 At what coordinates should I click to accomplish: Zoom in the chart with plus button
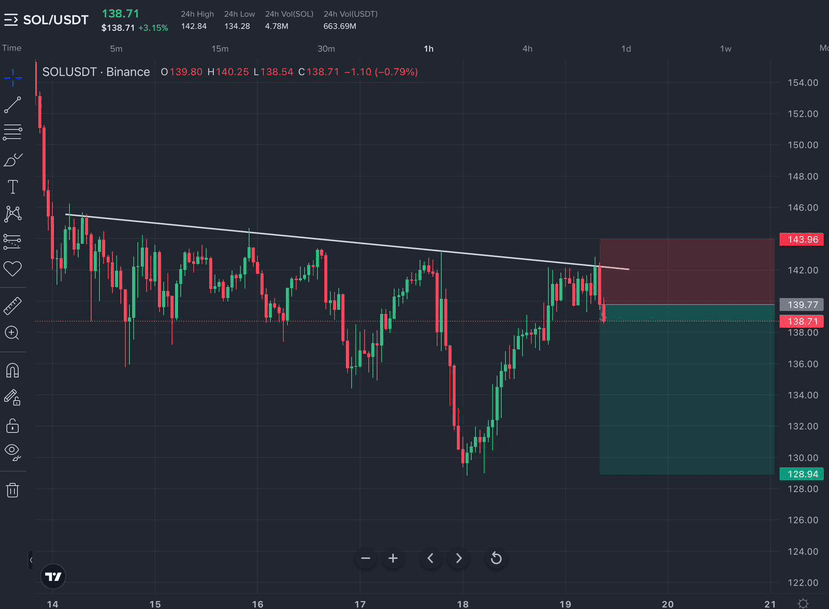pos(393,558)
